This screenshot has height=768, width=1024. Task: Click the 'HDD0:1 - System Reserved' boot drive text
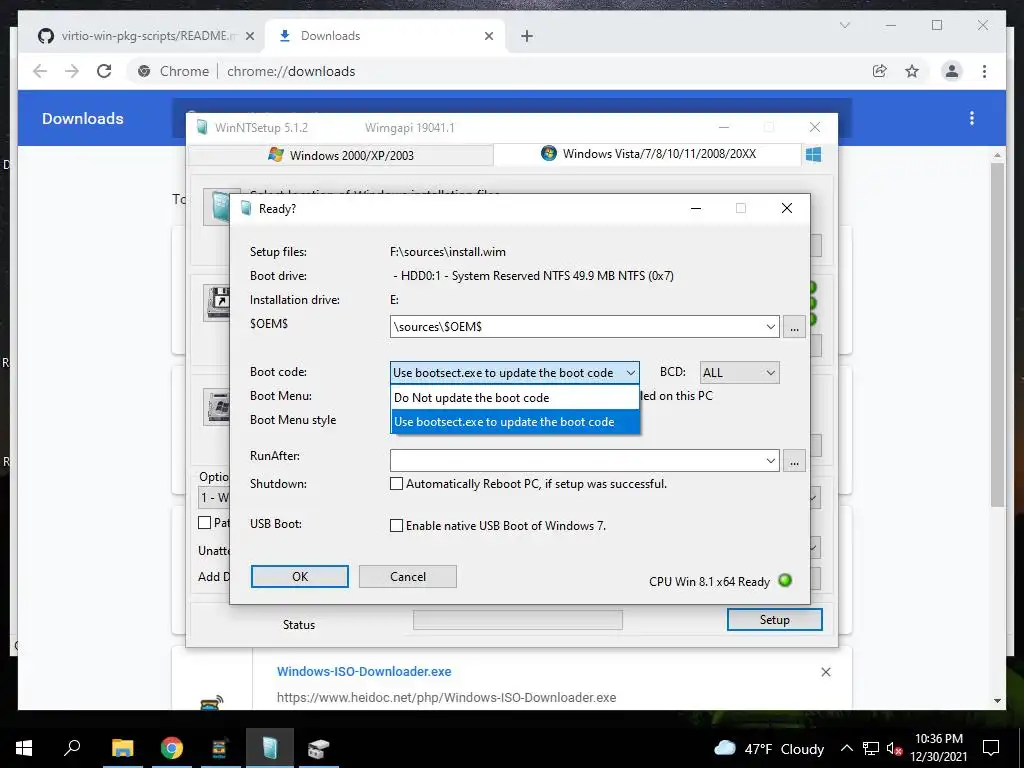pos(533,276)
